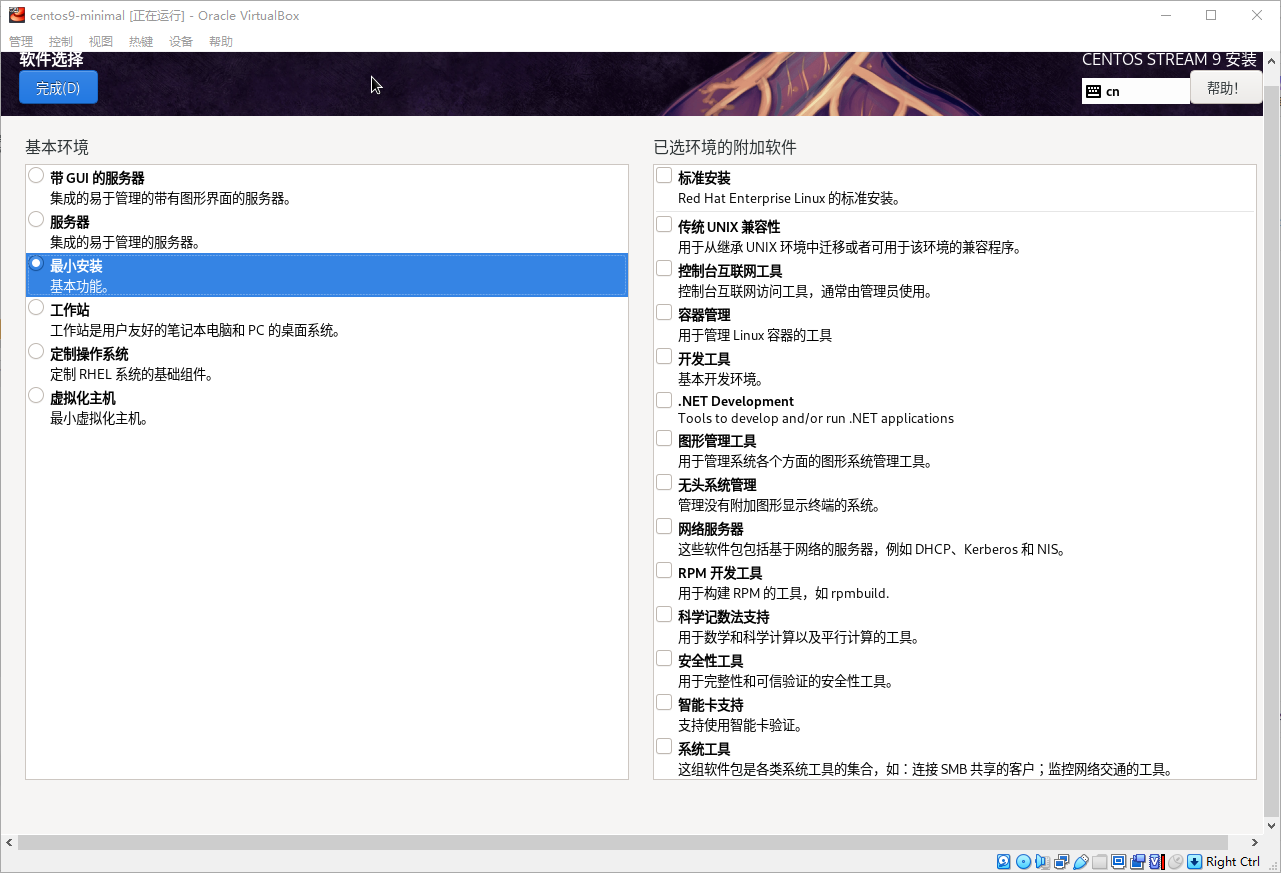Image resolution: width=1281 pixels, height=873 pixels.
Task: Open the 管理 menu
Action: 21,41
